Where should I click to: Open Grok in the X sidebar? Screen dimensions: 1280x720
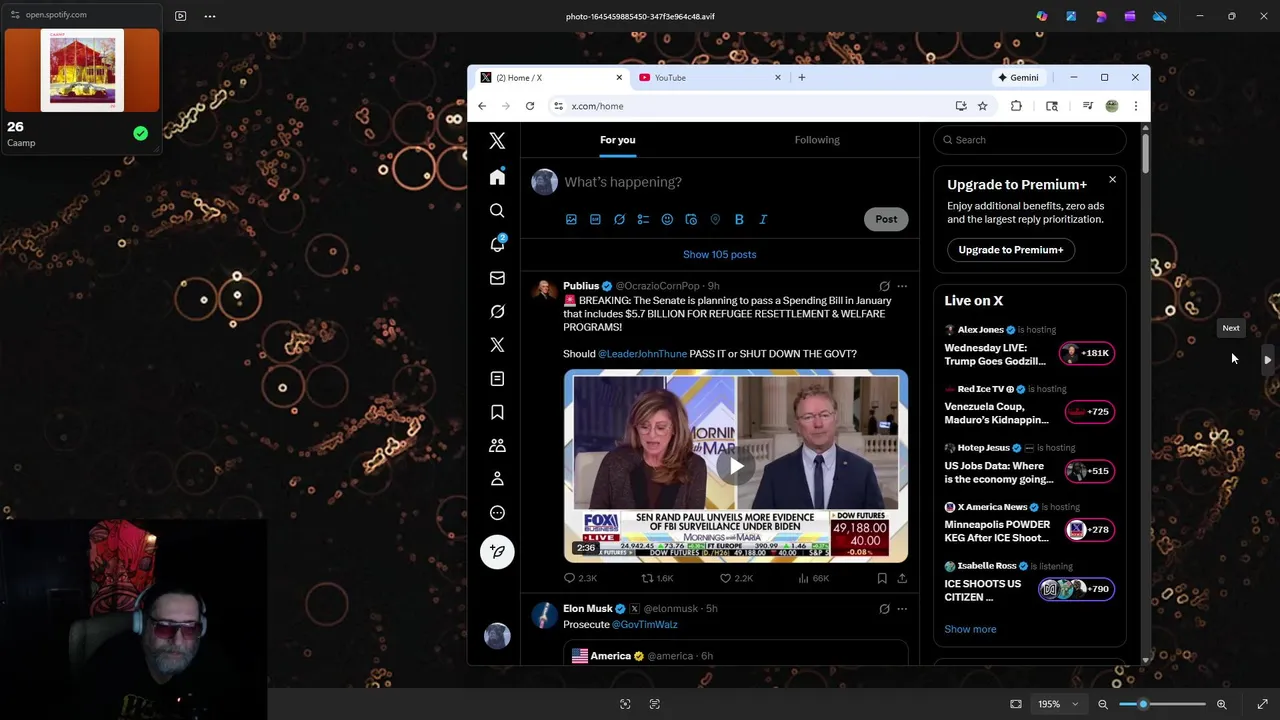pyautogui.click(x=497, y=312)
